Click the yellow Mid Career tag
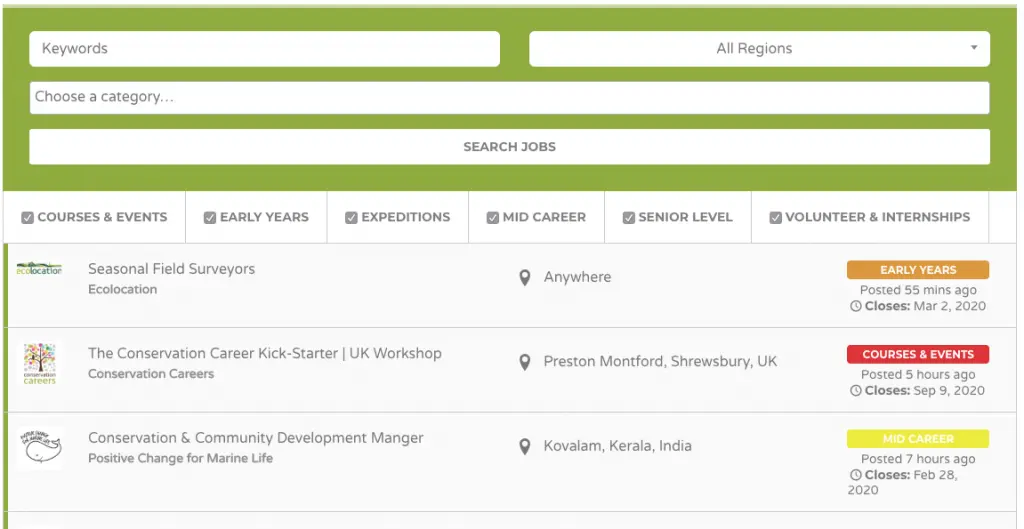The image size is (1024, 529). tap(918, 439)
